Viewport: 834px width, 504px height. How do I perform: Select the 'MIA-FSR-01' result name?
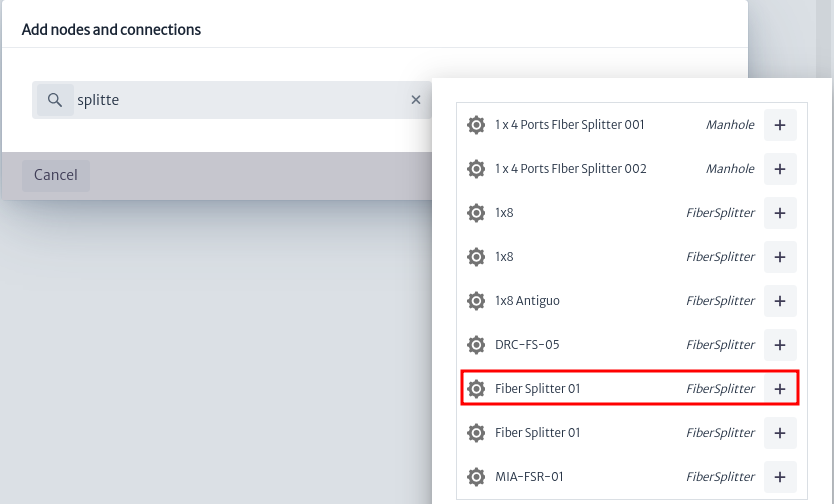pyautogui.click(x=529, y=477)
